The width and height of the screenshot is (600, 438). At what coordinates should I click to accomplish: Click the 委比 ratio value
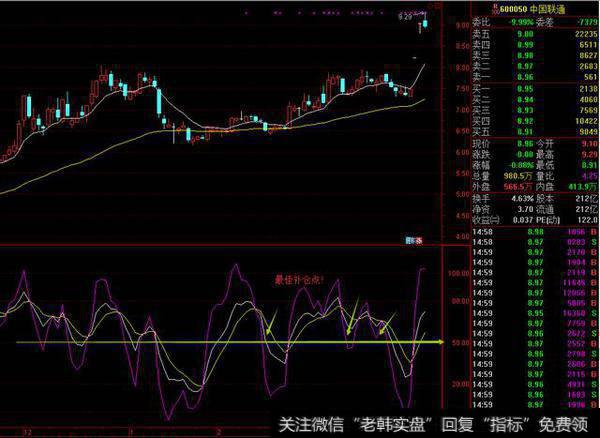[x=520, y=23]
